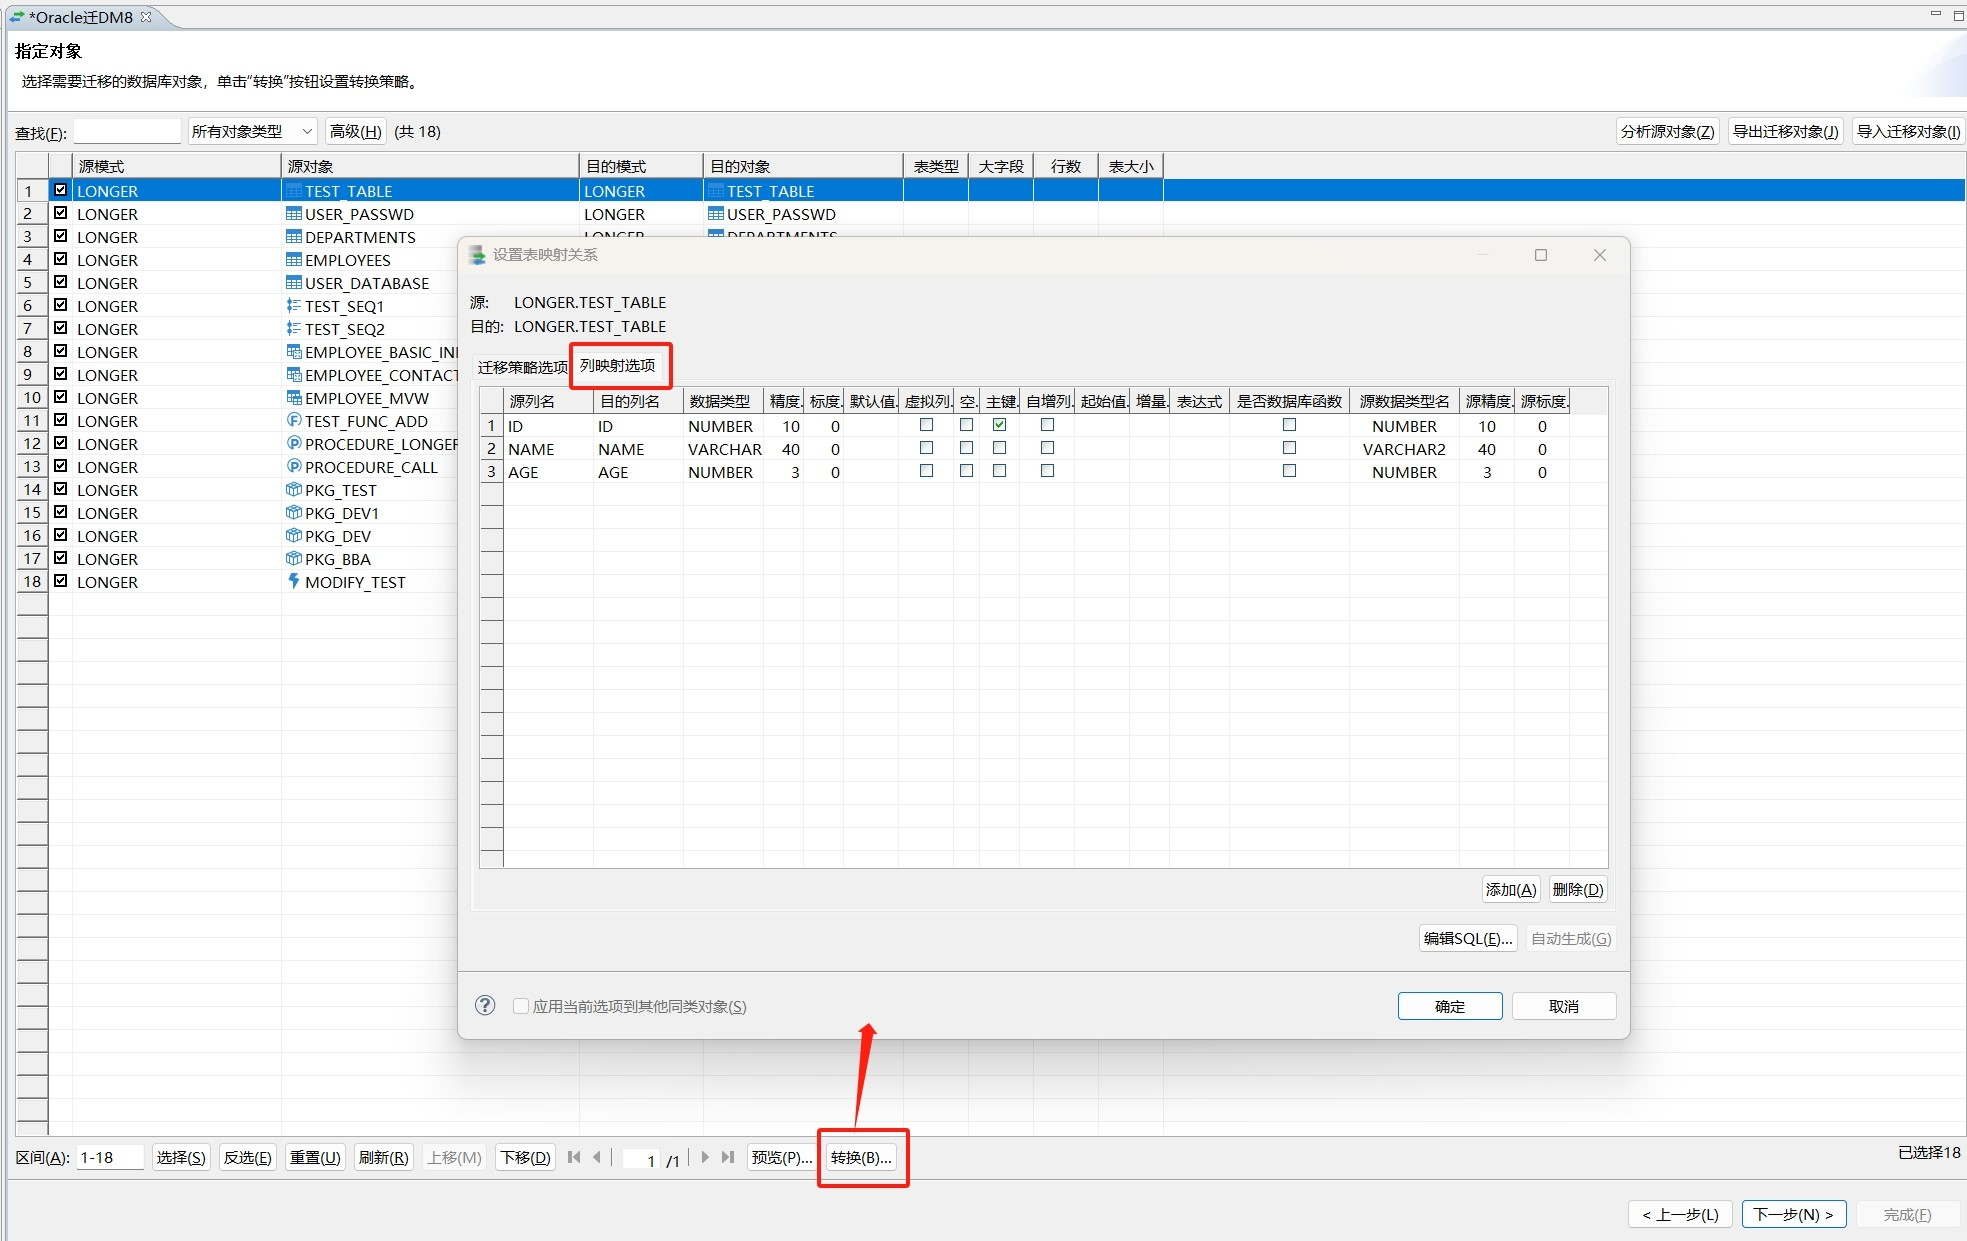The height and width of the screenshot is (1241, 1967).
Task: Click the 查找 search input field
Action: pyautogui.click(x=127, y=131)
